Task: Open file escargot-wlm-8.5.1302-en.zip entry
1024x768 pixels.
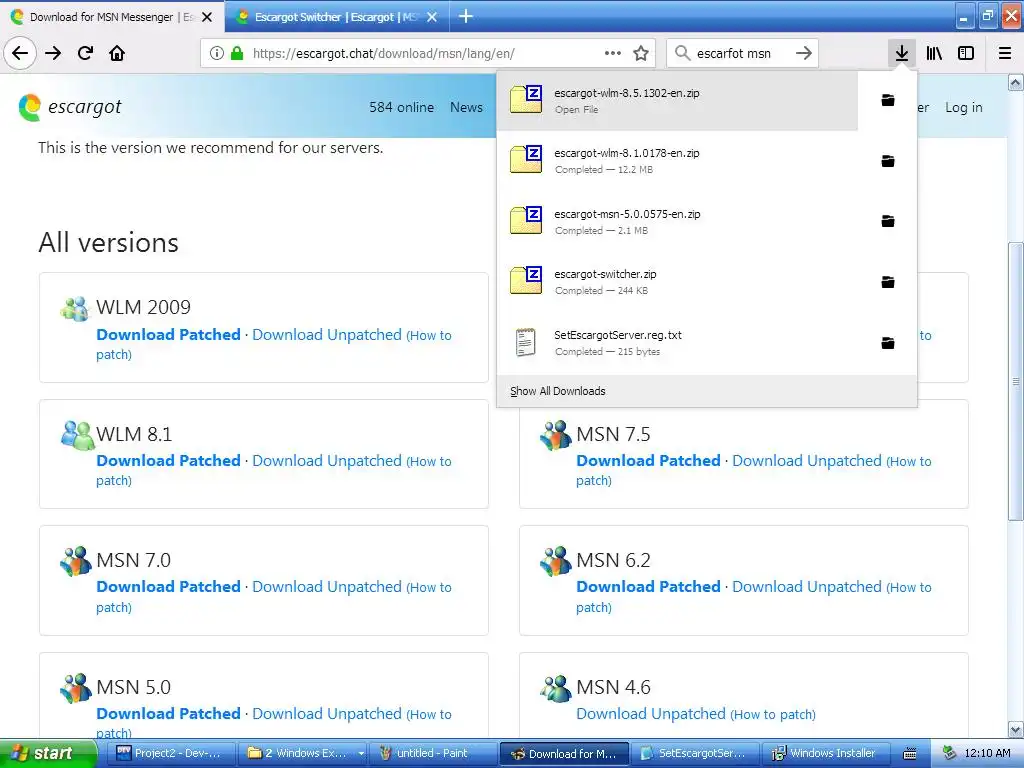Action: point(677,101)
